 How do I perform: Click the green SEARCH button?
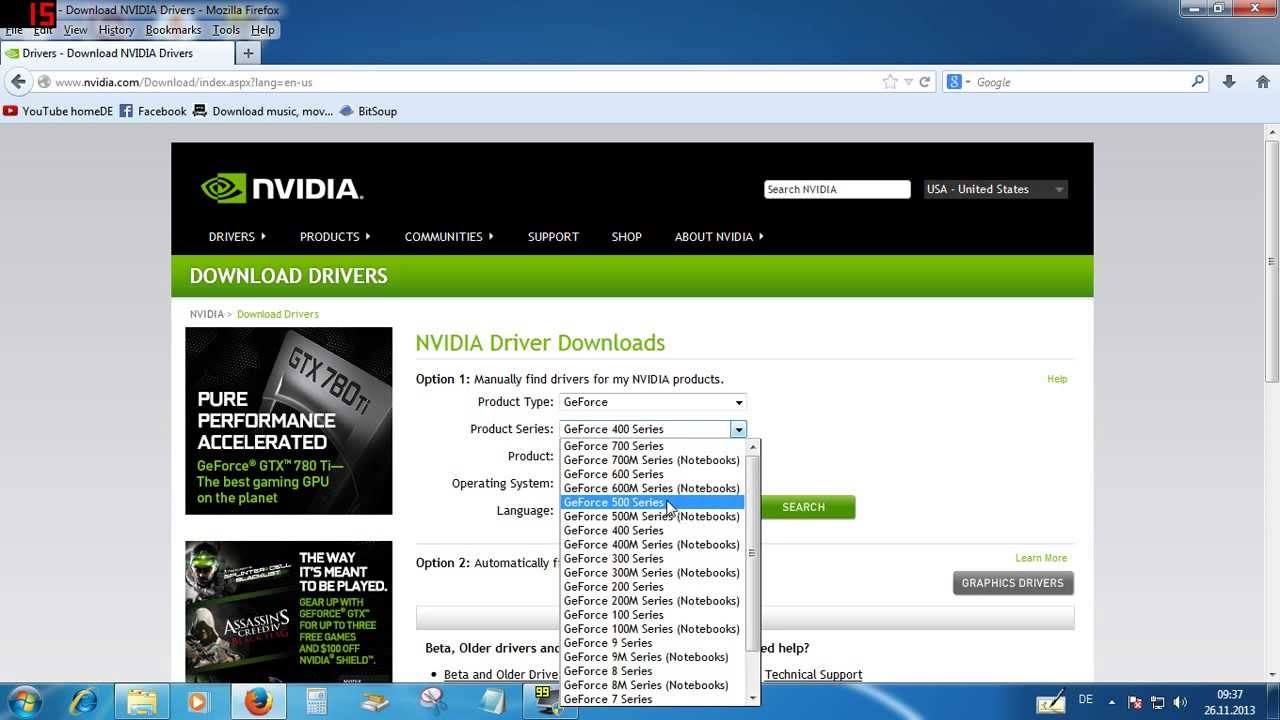(x=804, y=507)
